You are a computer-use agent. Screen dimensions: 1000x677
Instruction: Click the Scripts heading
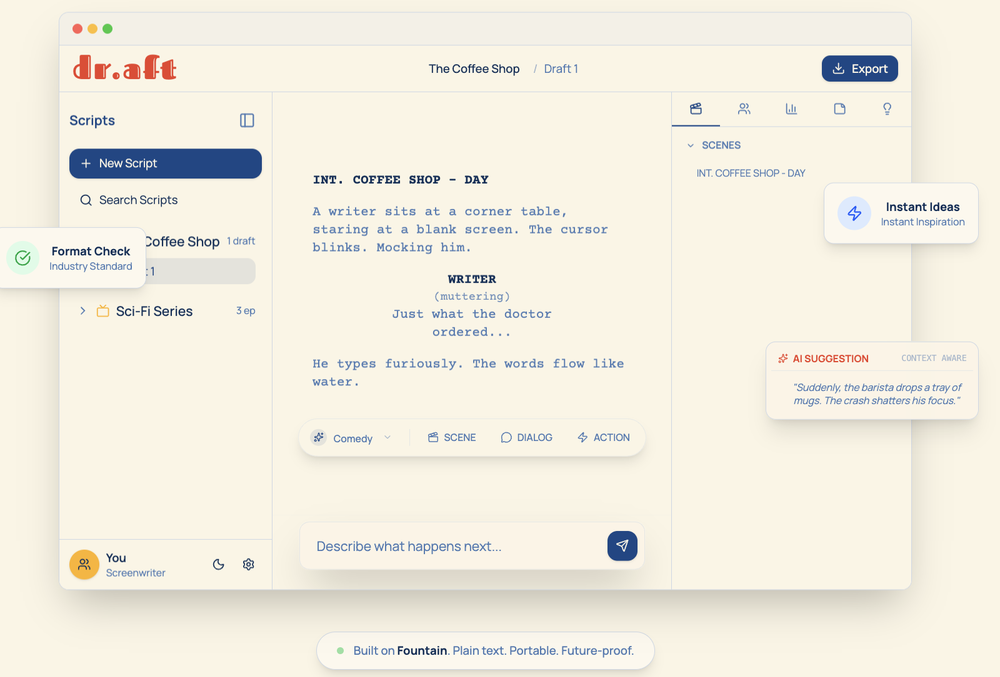(x=92, y=120)
